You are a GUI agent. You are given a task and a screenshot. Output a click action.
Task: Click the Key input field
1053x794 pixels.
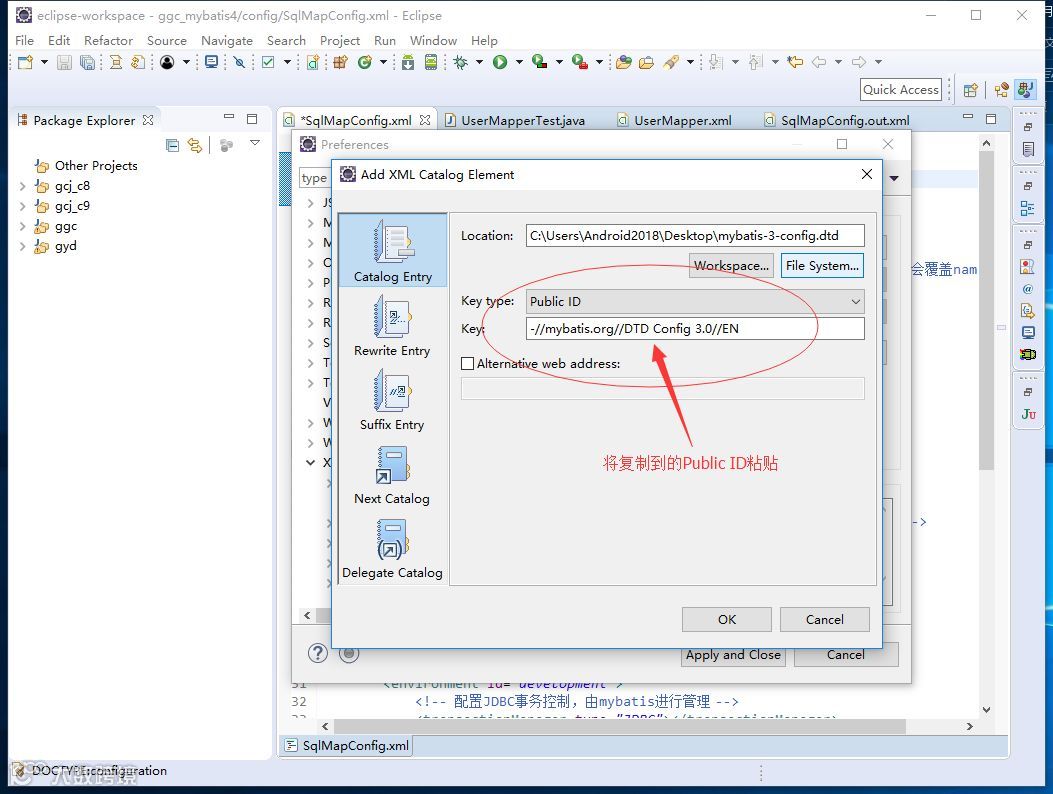(x=695, y=328)
